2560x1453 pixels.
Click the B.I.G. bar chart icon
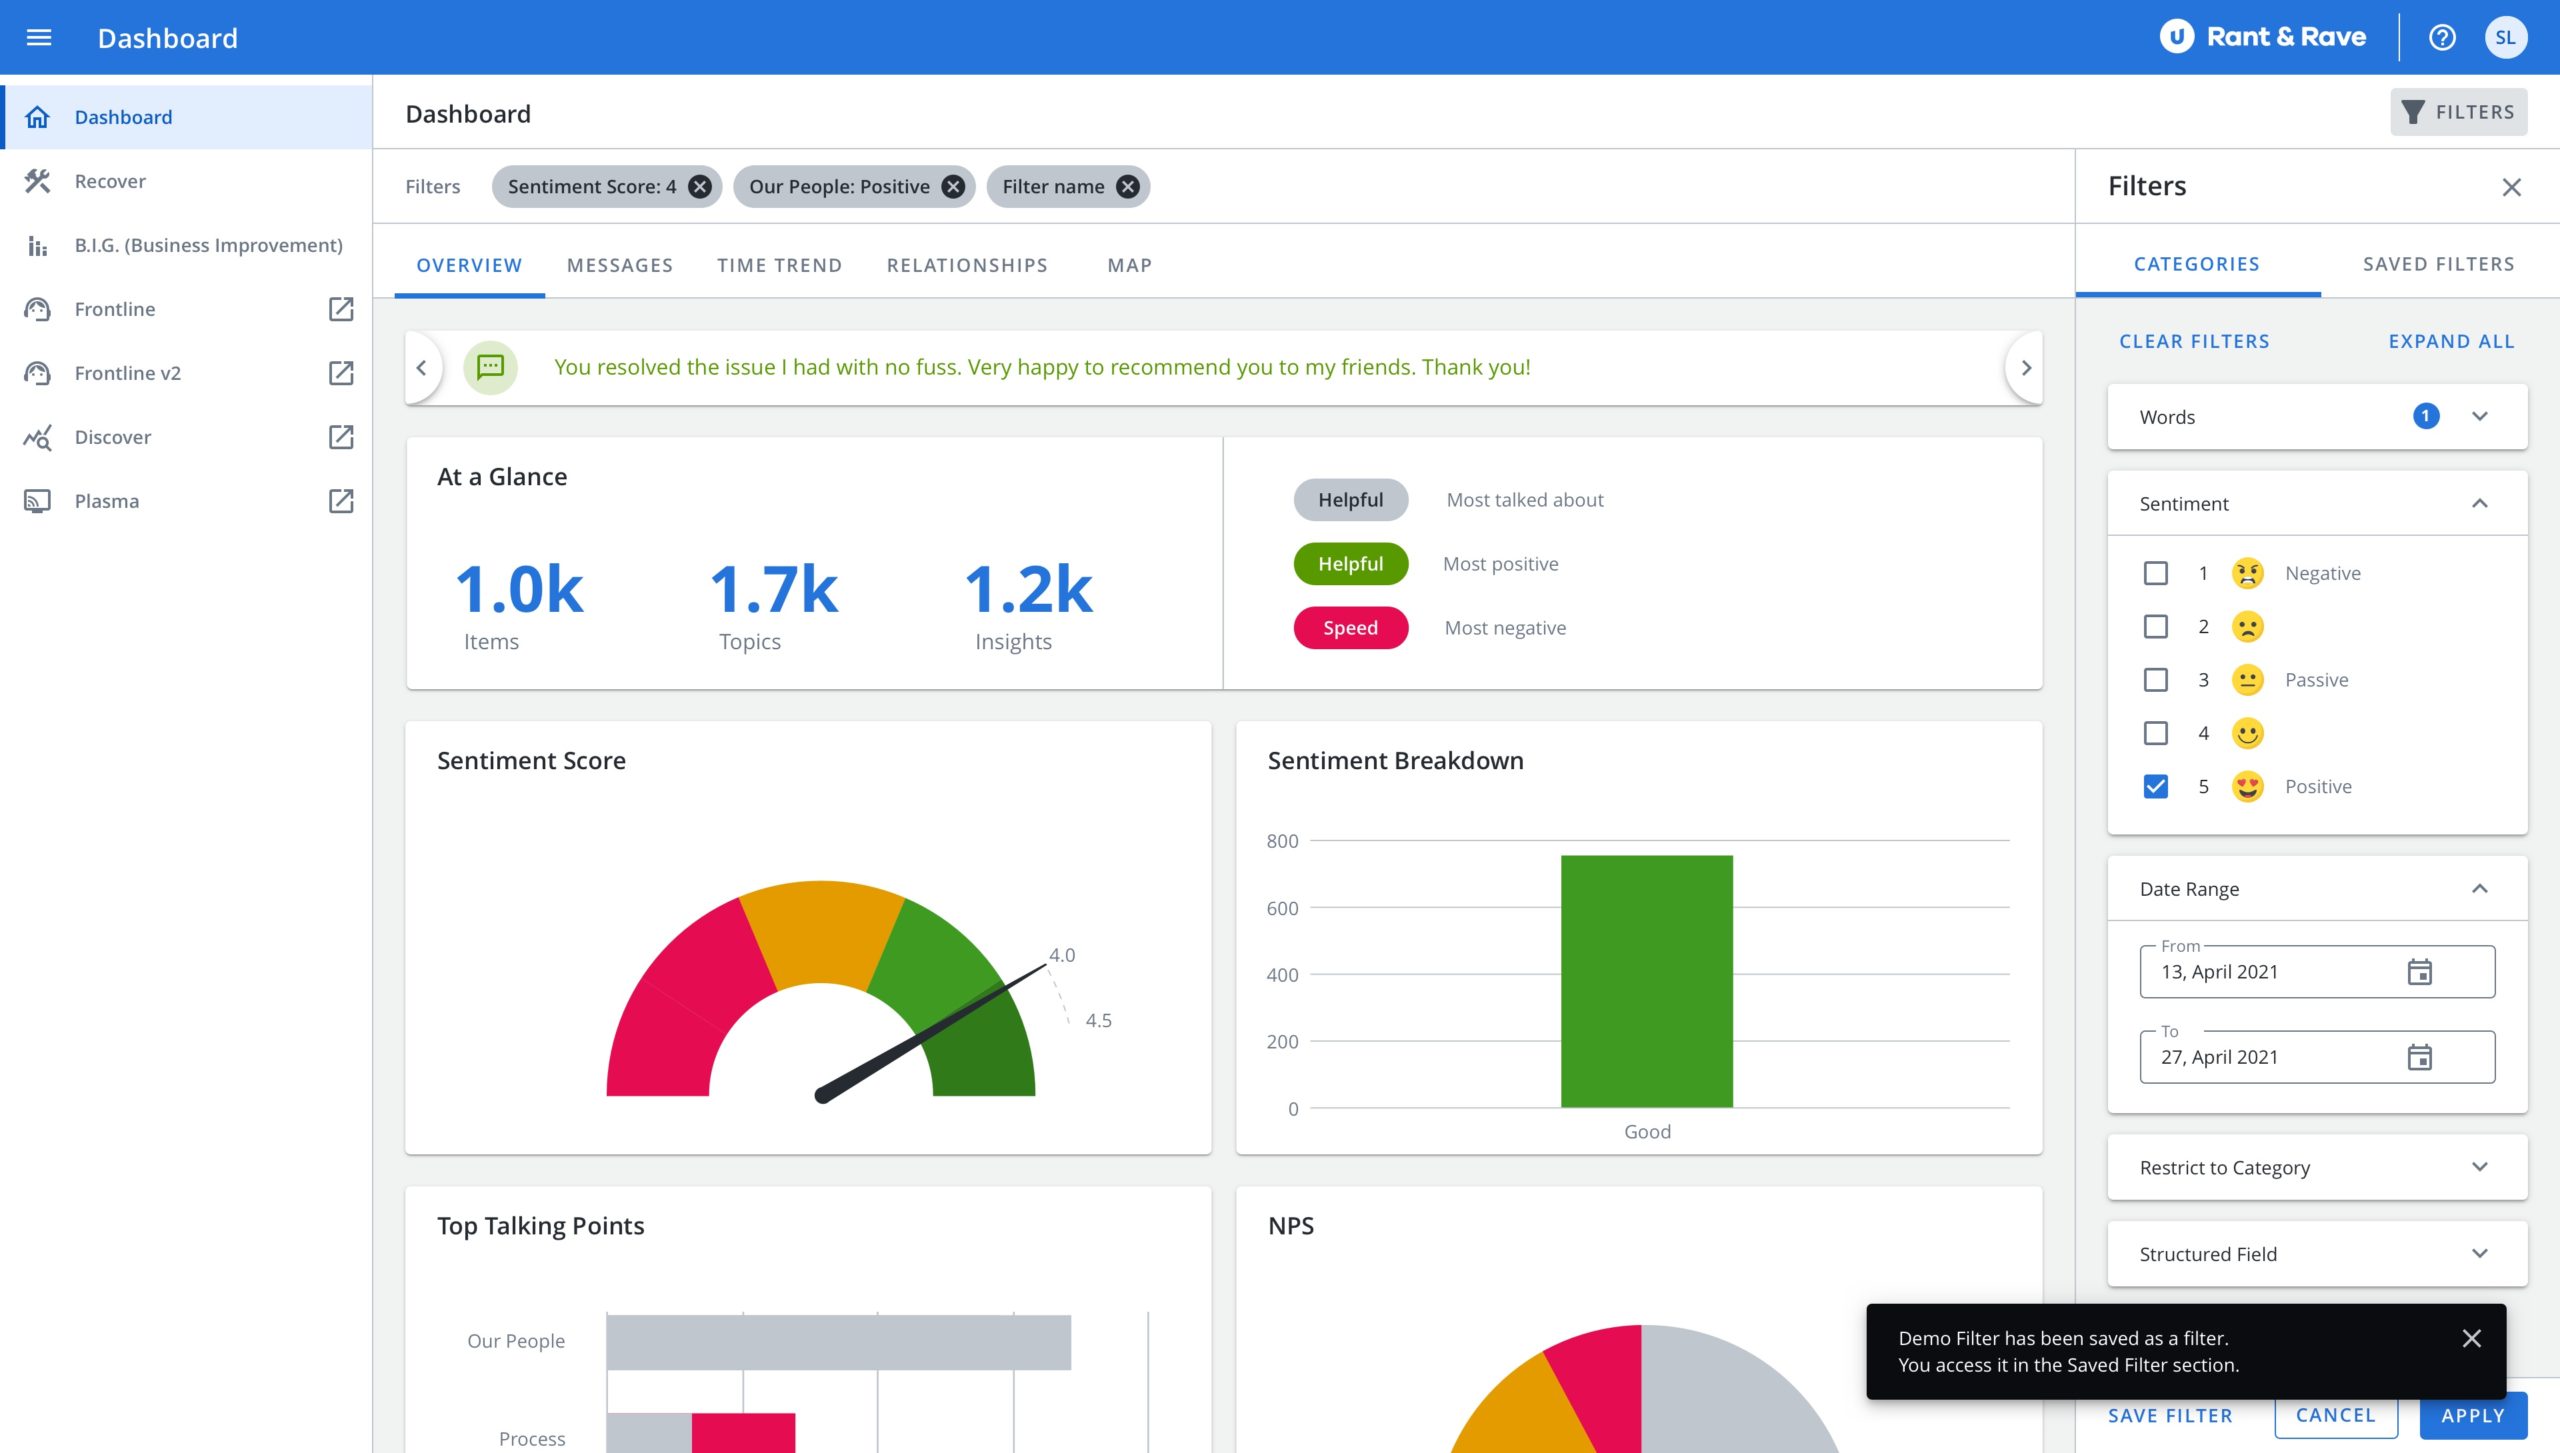click(38, 245)
